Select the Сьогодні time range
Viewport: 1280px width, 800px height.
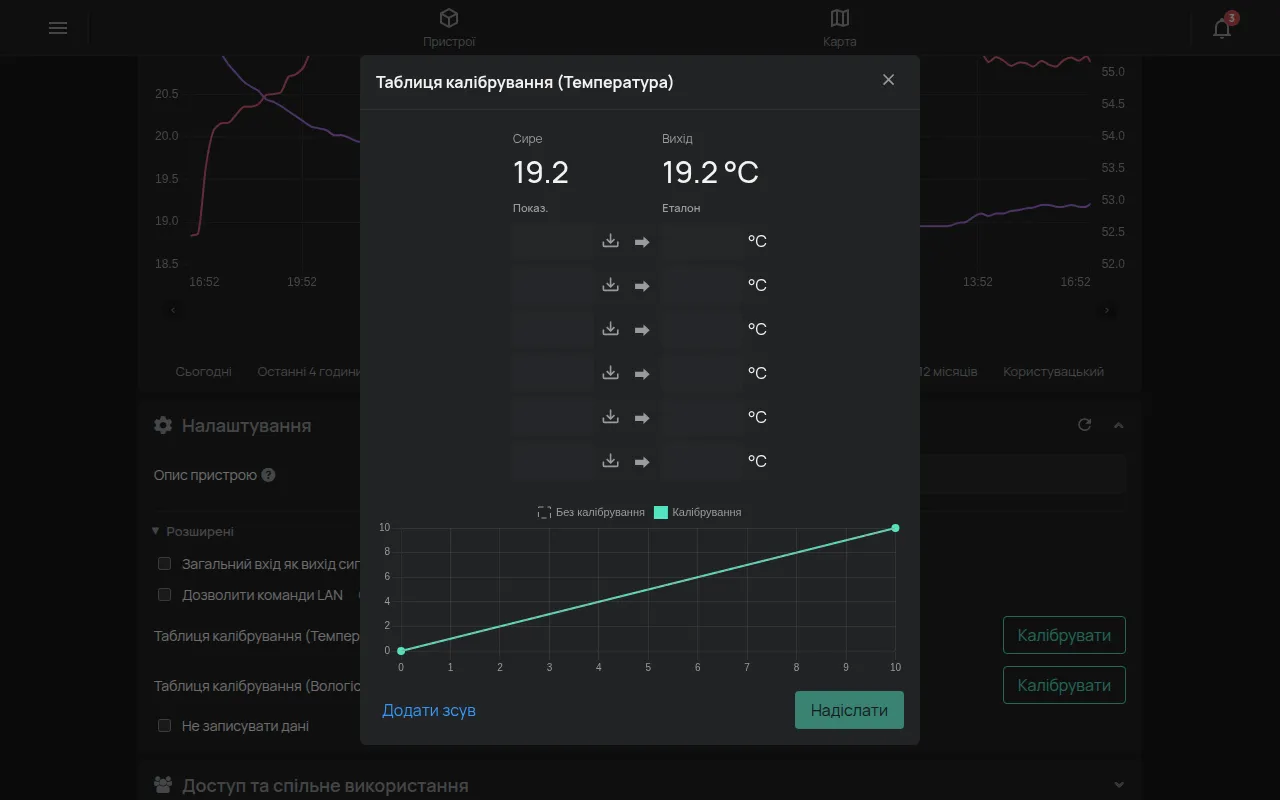(204, 371)
